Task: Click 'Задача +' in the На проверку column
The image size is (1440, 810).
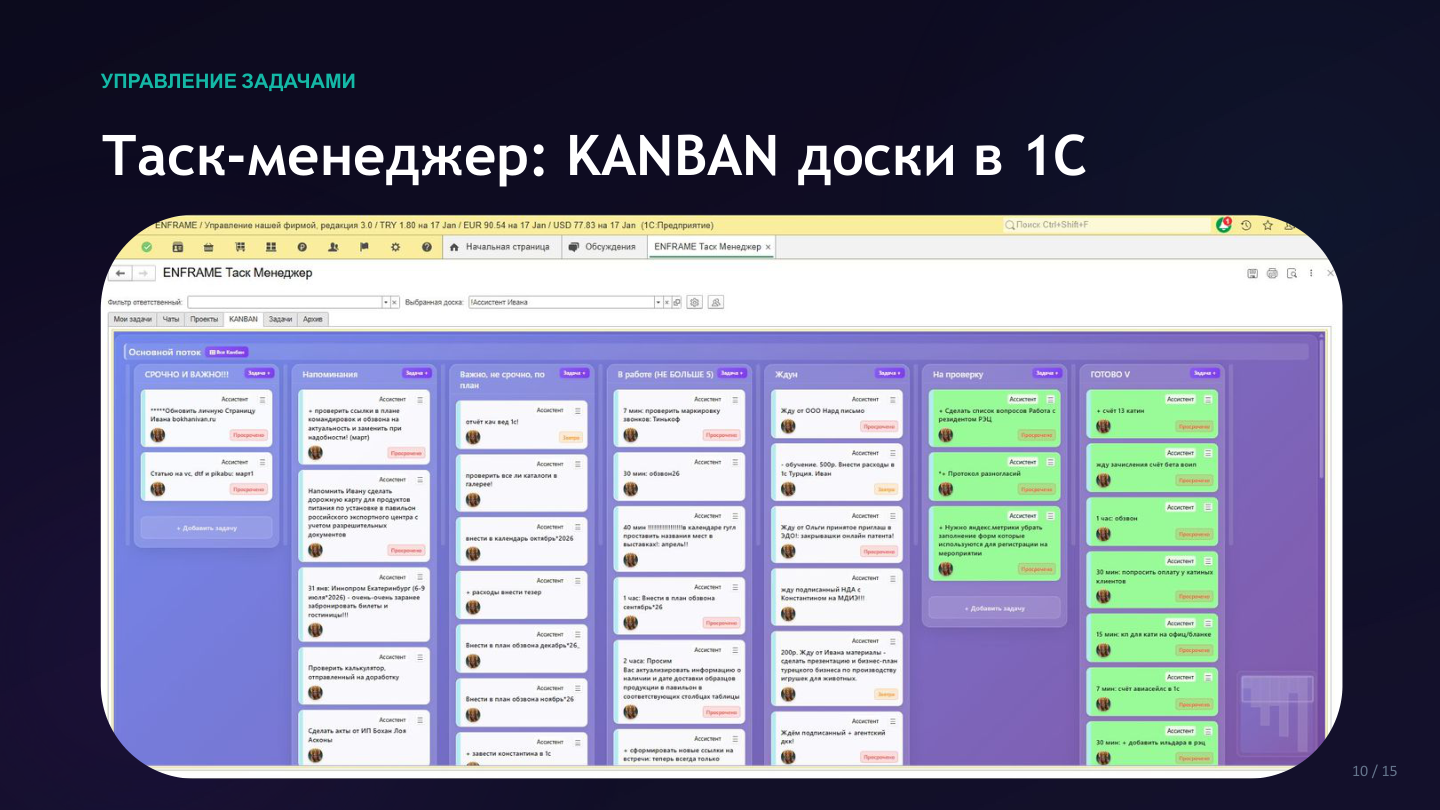Action: [x=1047, y=373]
